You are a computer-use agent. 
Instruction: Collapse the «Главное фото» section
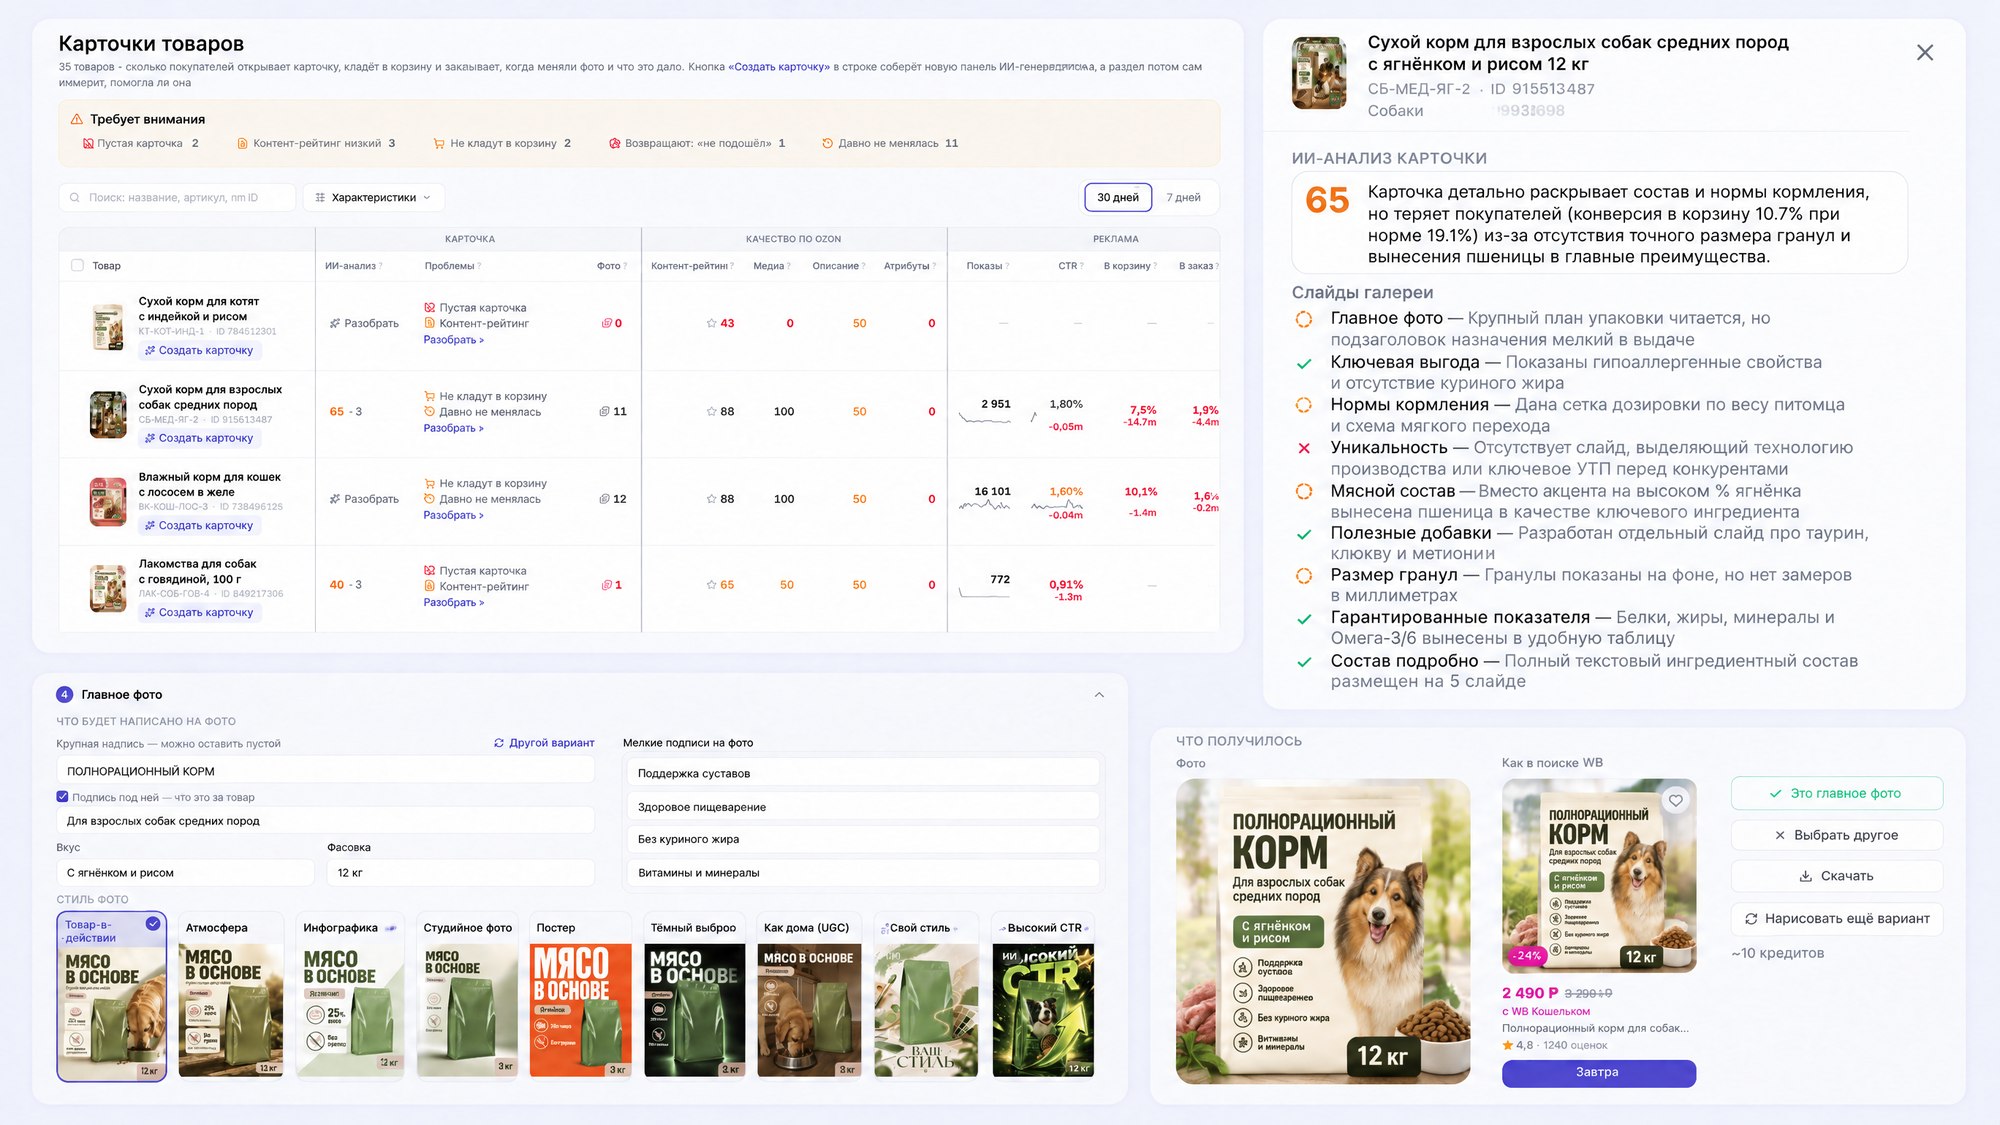[x=1099, y=695]
